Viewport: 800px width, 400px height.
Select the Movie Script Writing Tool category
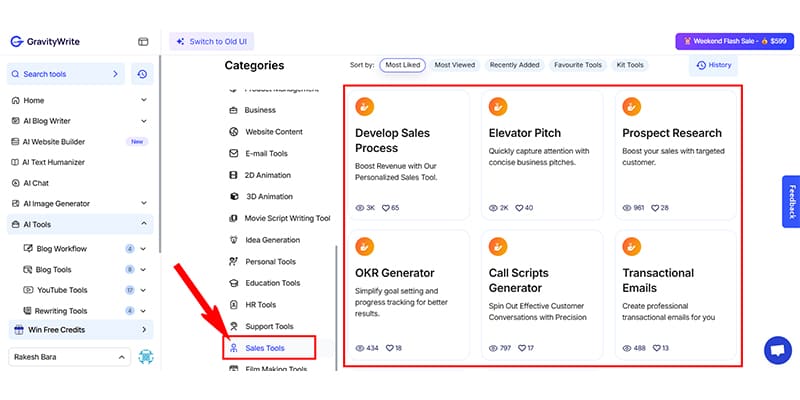click(x=288, y=218)
